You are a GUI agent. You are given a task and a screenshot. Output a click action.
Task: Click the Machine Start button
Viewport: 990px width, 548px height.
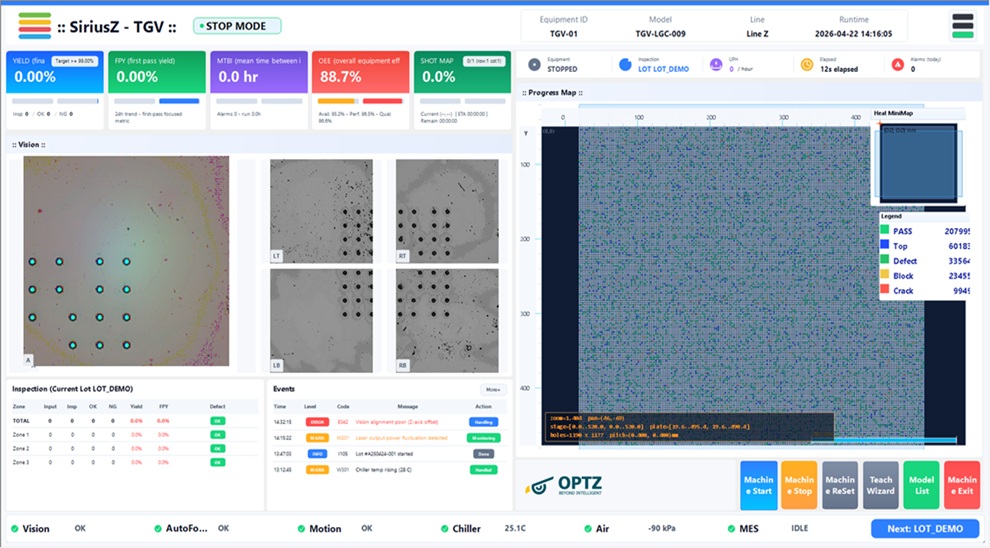(758, 485)
